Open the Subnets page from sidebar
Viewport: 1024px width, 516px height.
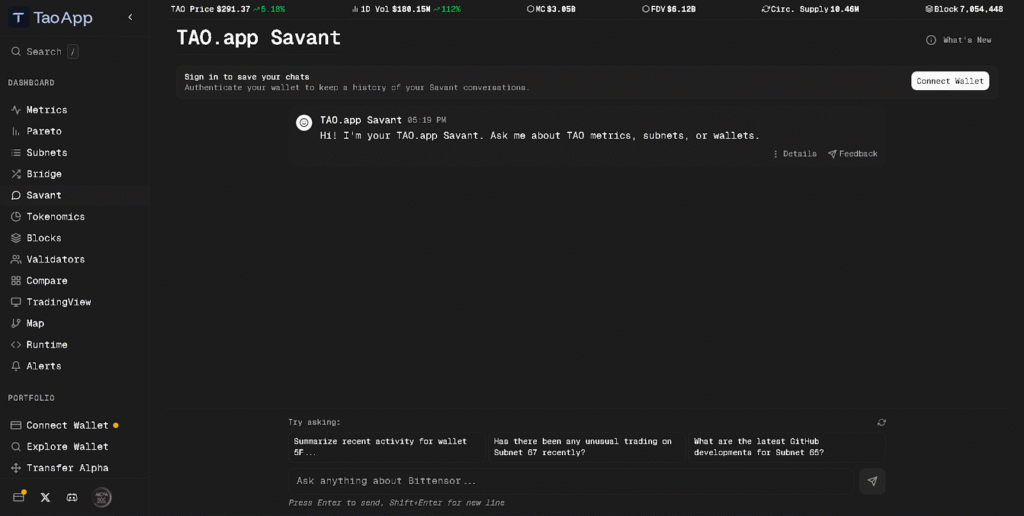(x=46, y=152)
